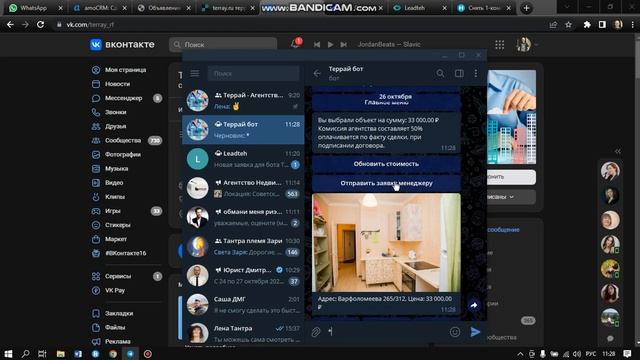Forward the apartment photo message

(473, 305)
